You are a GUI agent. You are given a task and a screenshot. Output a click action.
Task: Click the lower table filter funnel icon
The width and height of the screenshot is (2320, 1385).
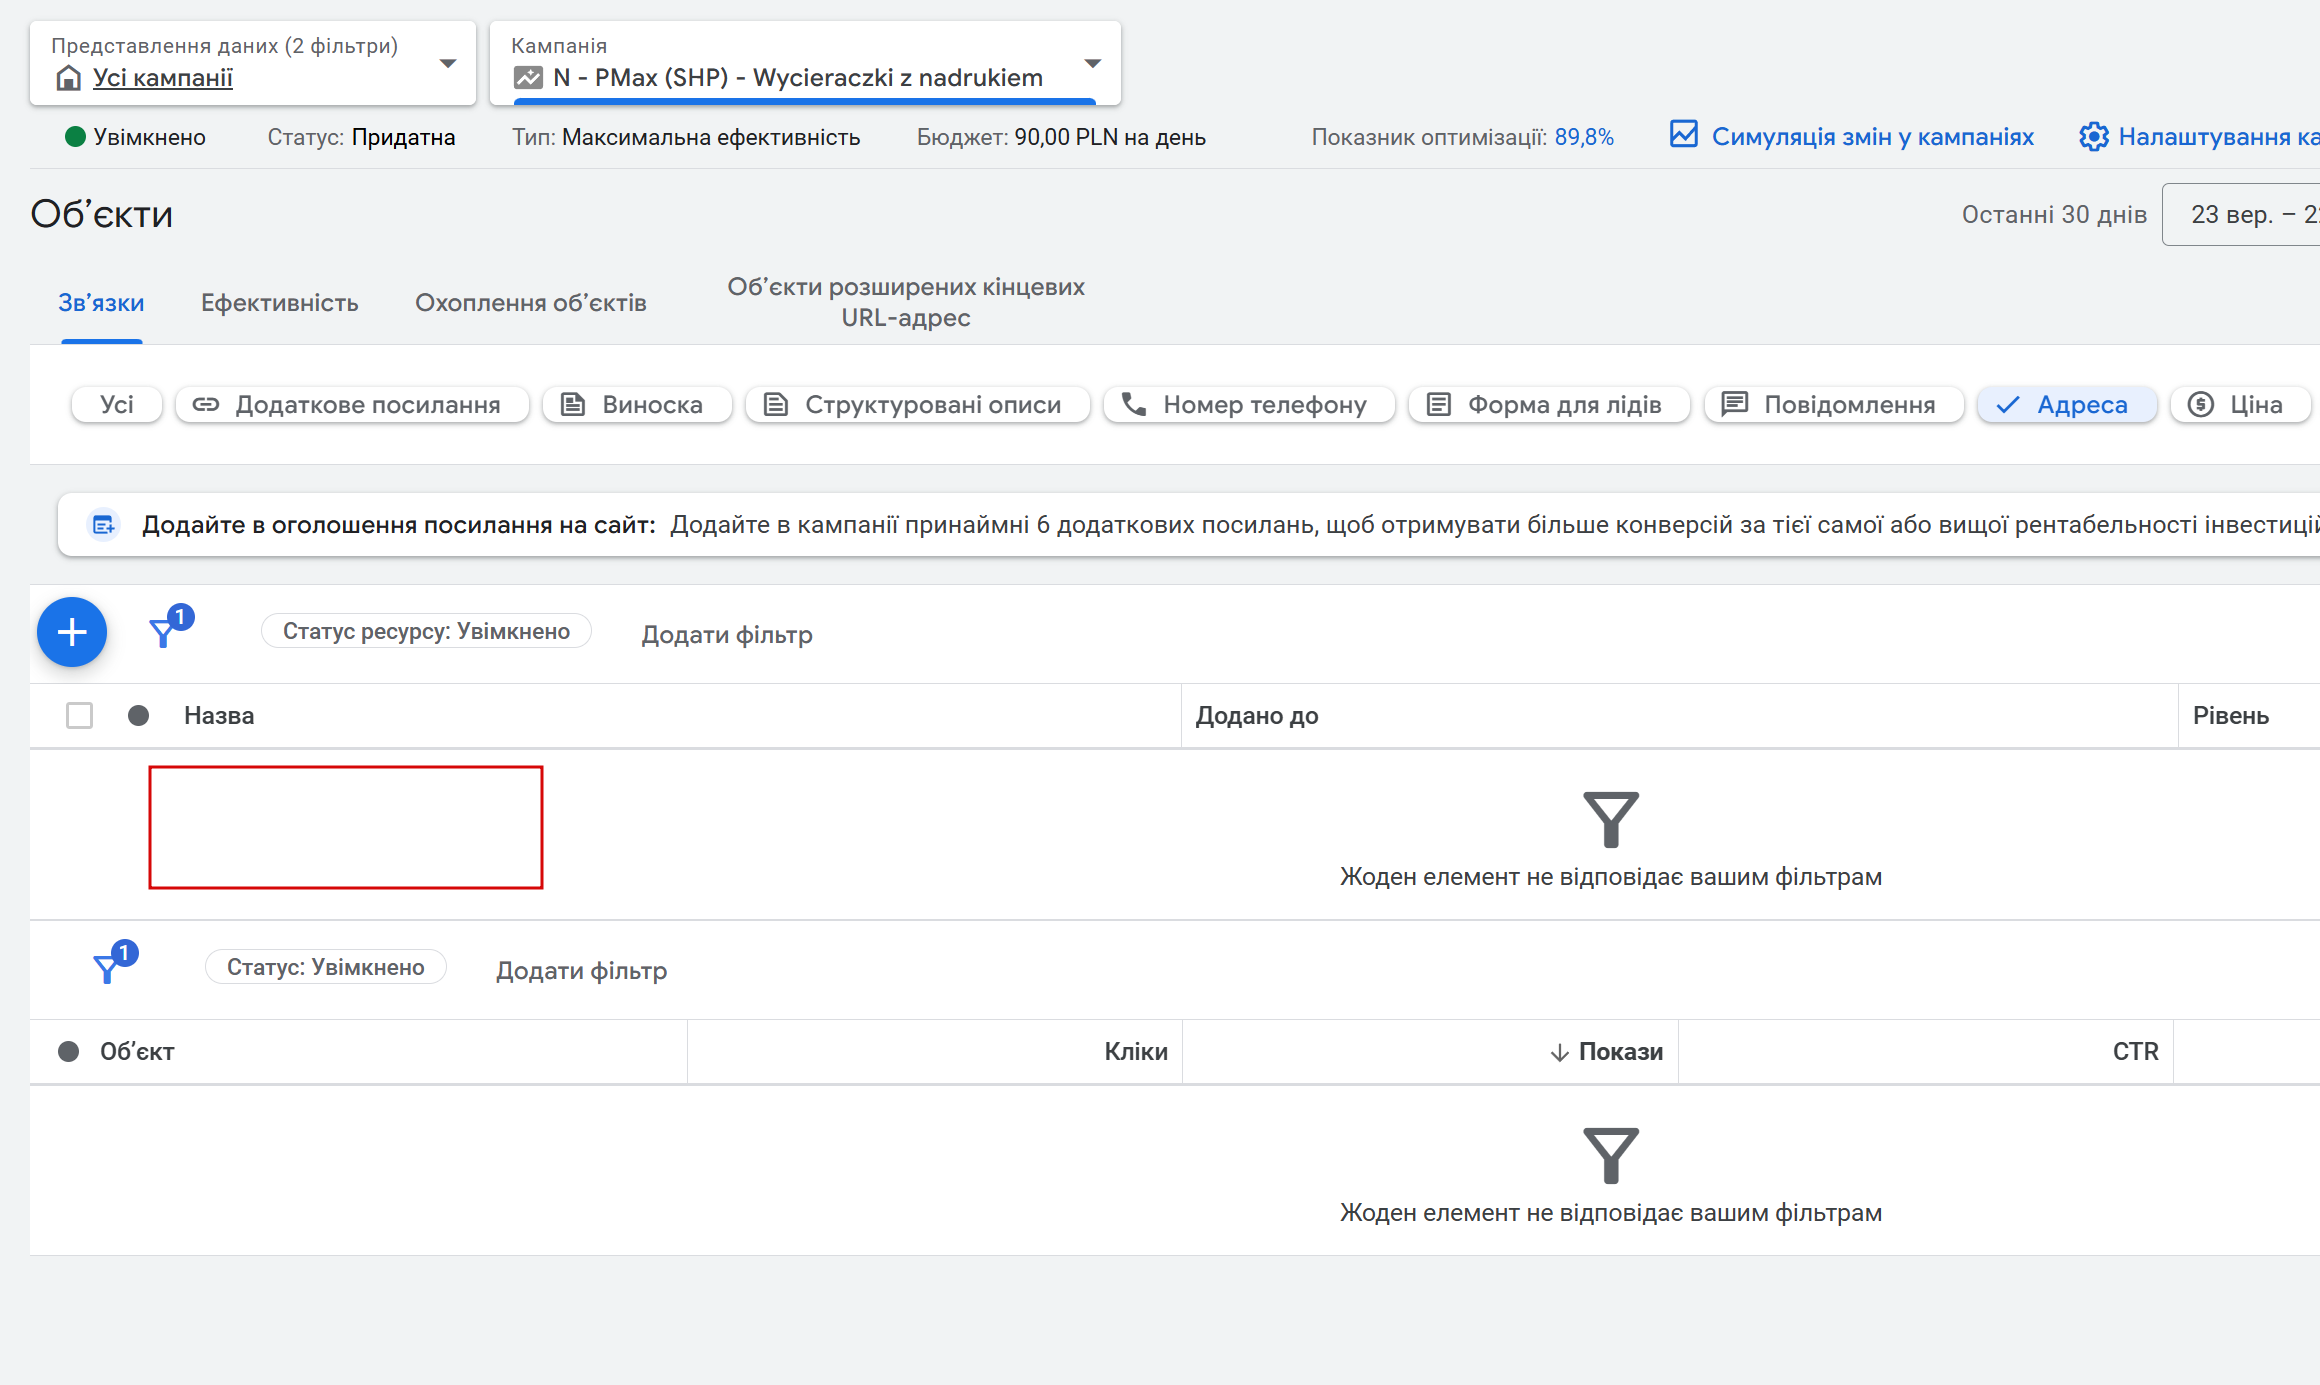[x=107, y=968]
